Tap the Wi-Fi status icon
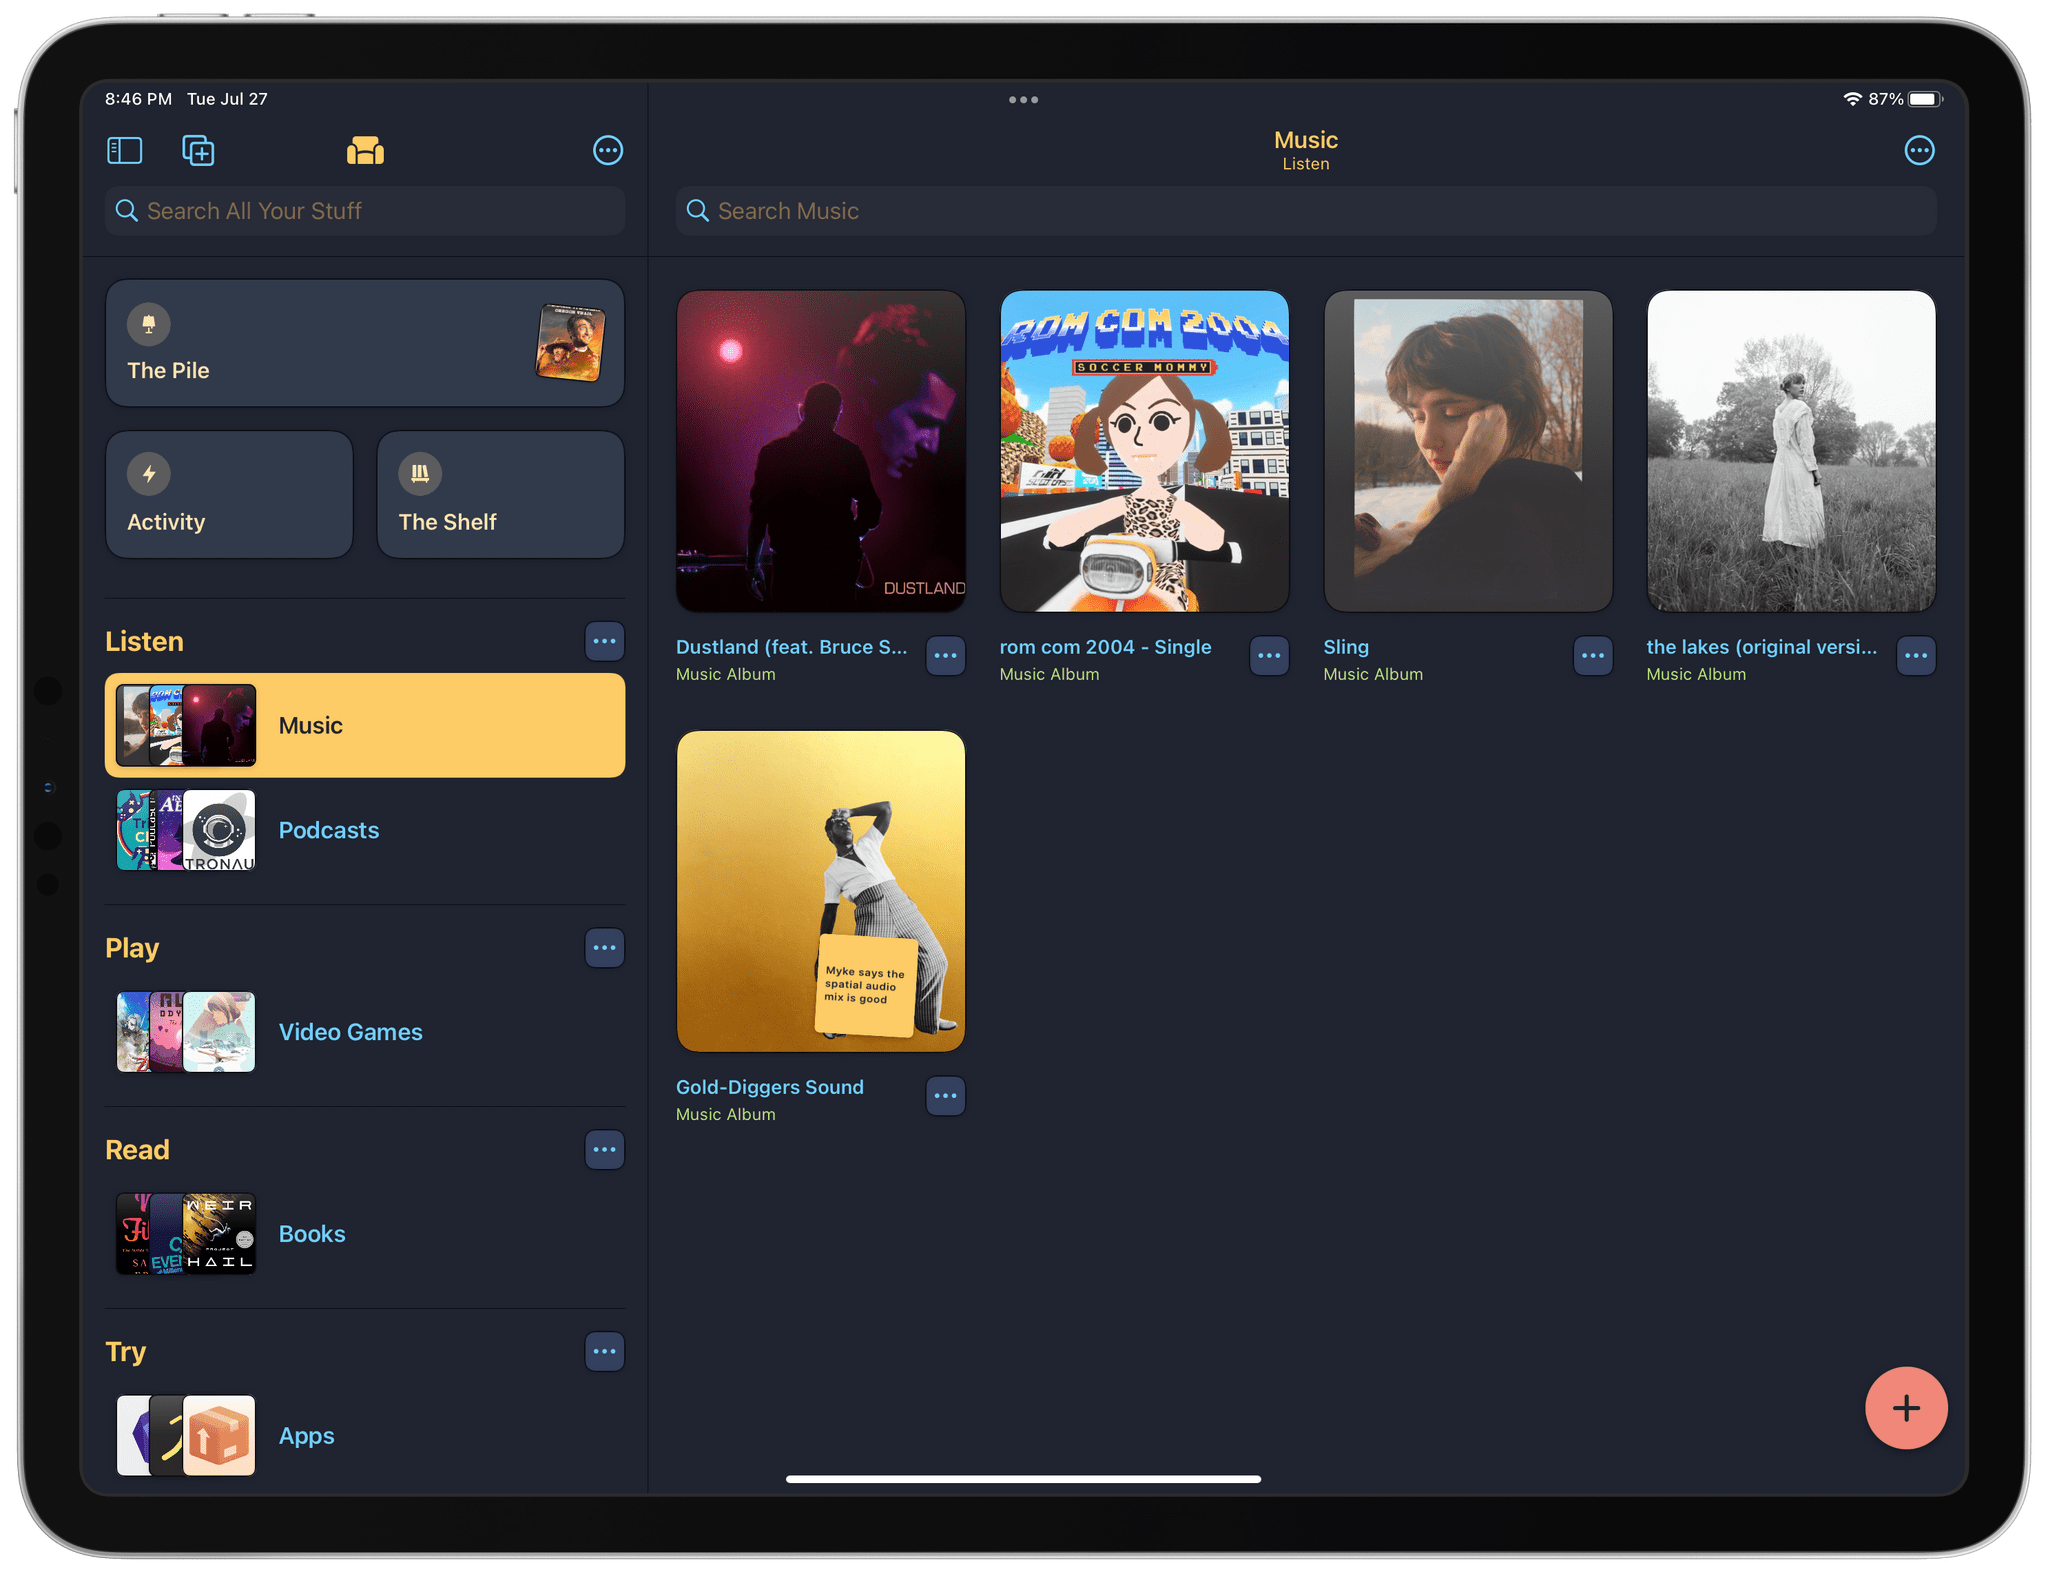This screenshot has width=2048, height=1576. pyautogui.click(x=1852, y=99)
